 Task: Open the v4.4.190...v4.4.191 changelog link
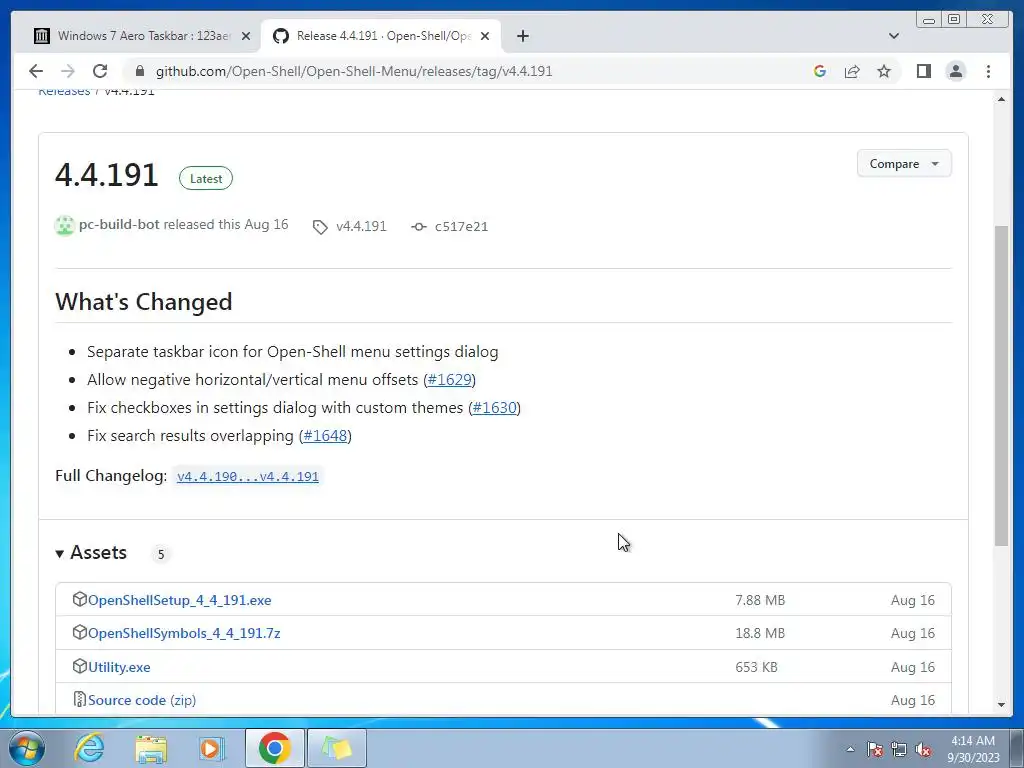click(x=248, y=476)
